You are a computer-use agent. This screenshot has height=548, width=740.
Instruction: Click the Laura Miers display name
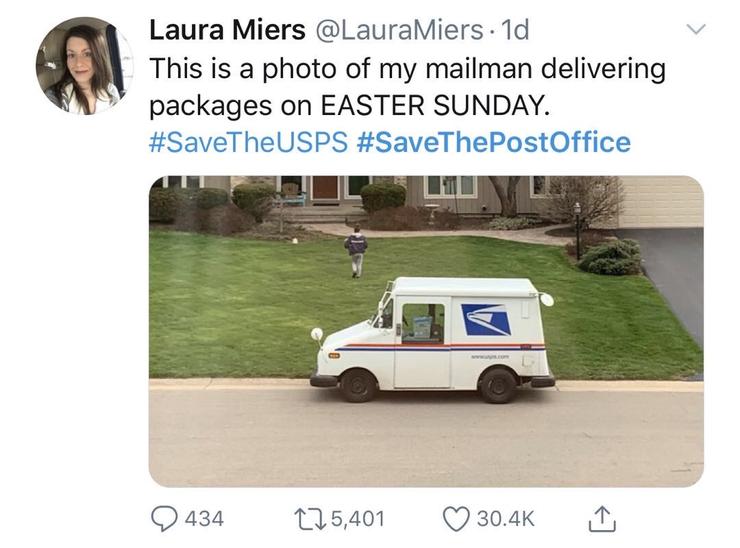(x=226, y=30)
